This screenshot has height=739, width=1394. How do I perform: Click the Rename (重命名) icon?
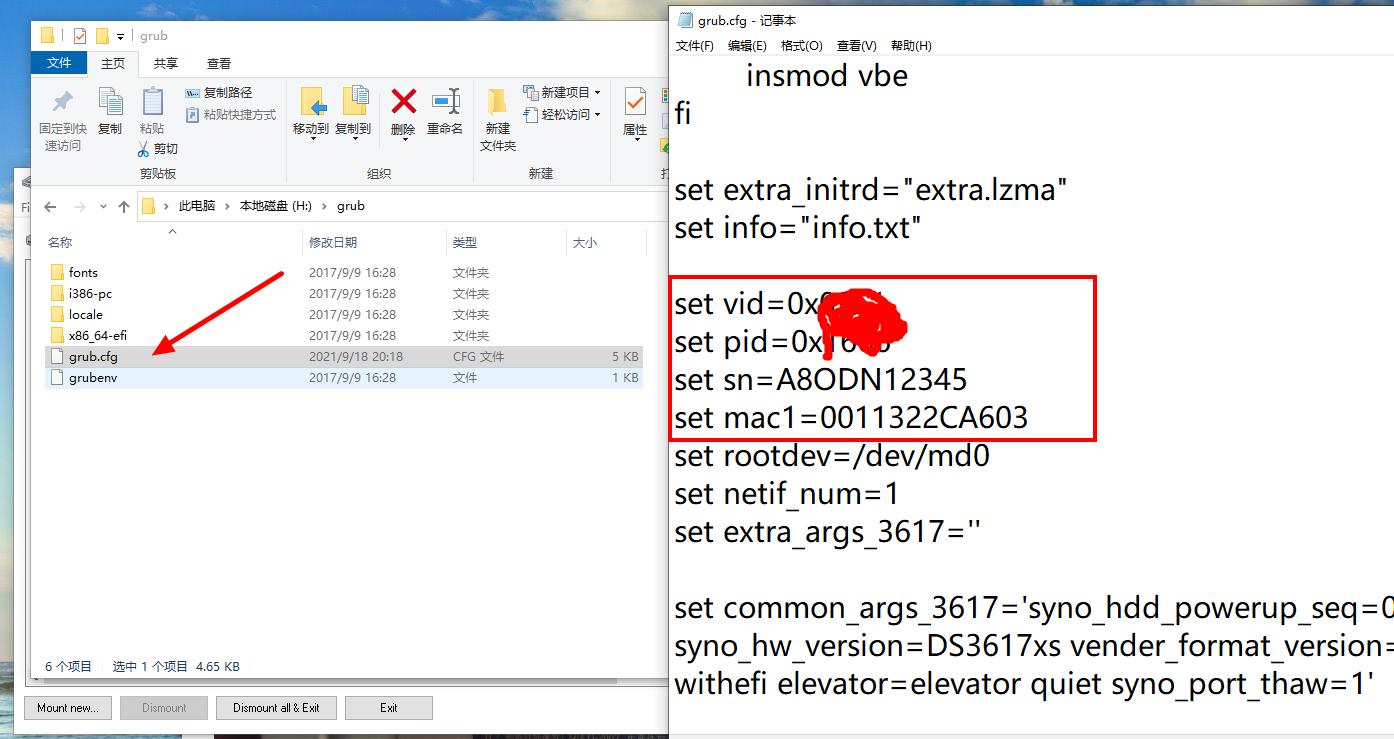pyautogui.click(x=445, y=101)
